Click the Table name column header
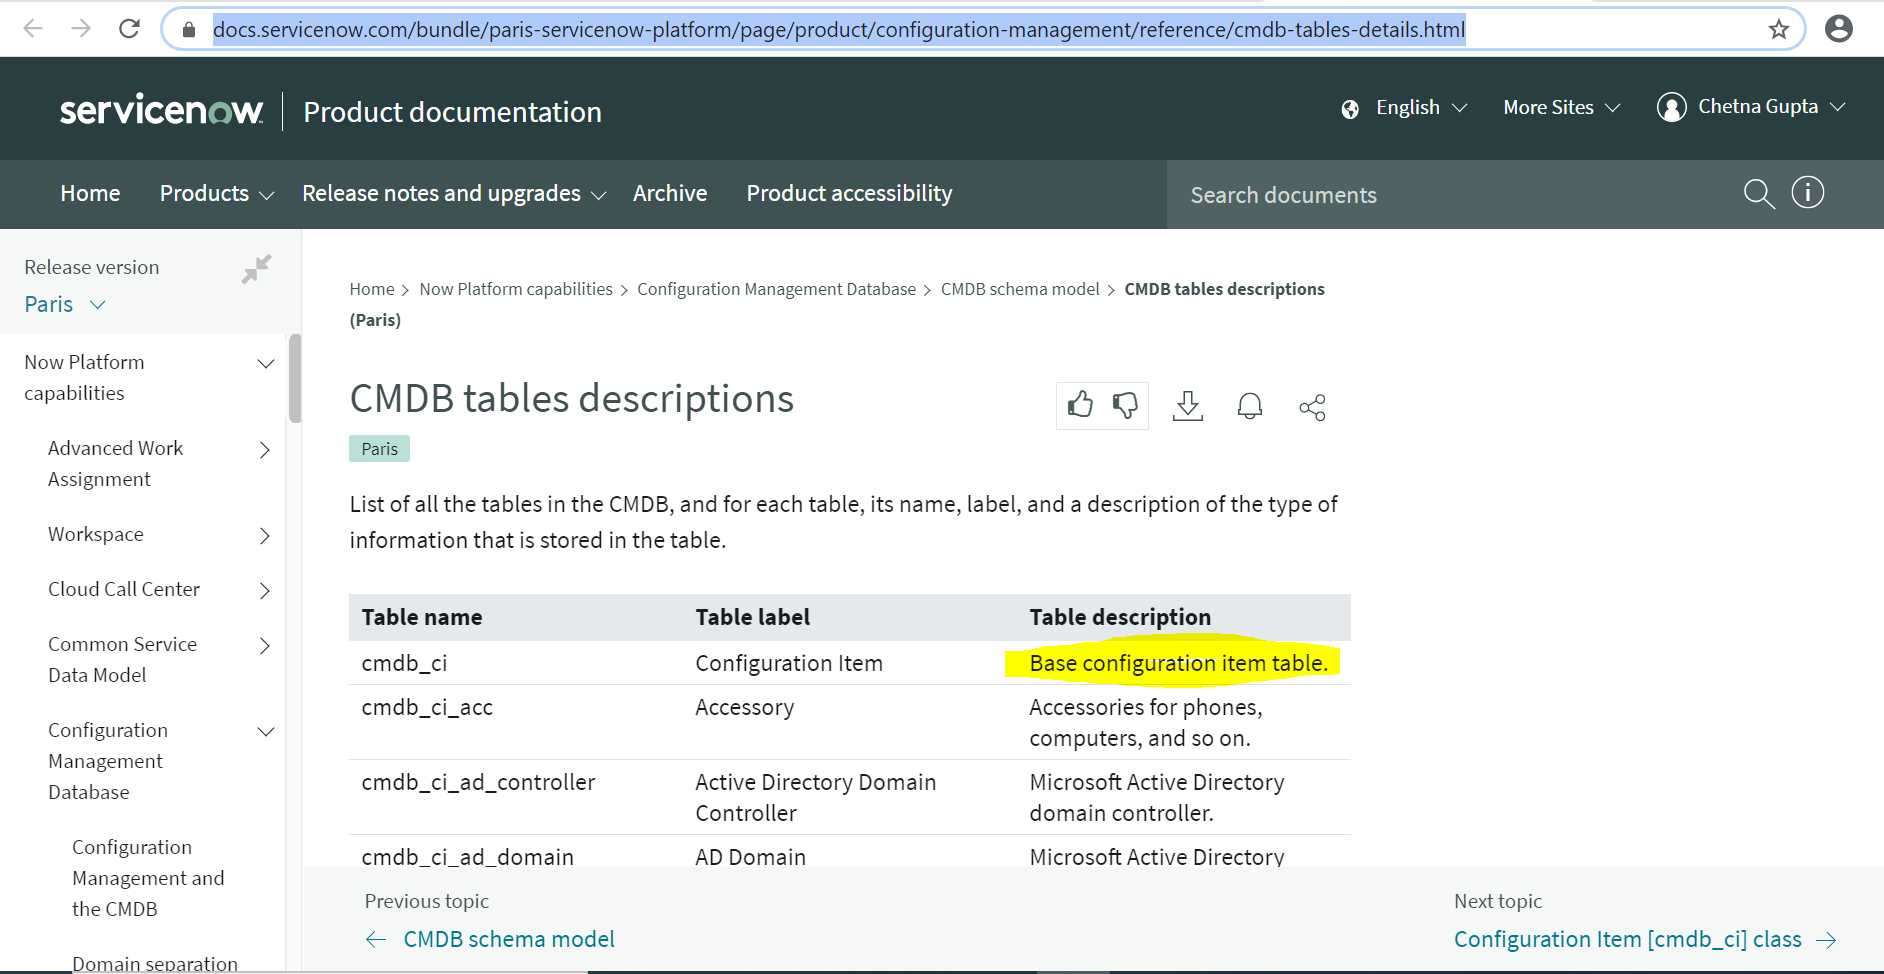The width and height of the screenshot is (1884, 974). (422, 617)
